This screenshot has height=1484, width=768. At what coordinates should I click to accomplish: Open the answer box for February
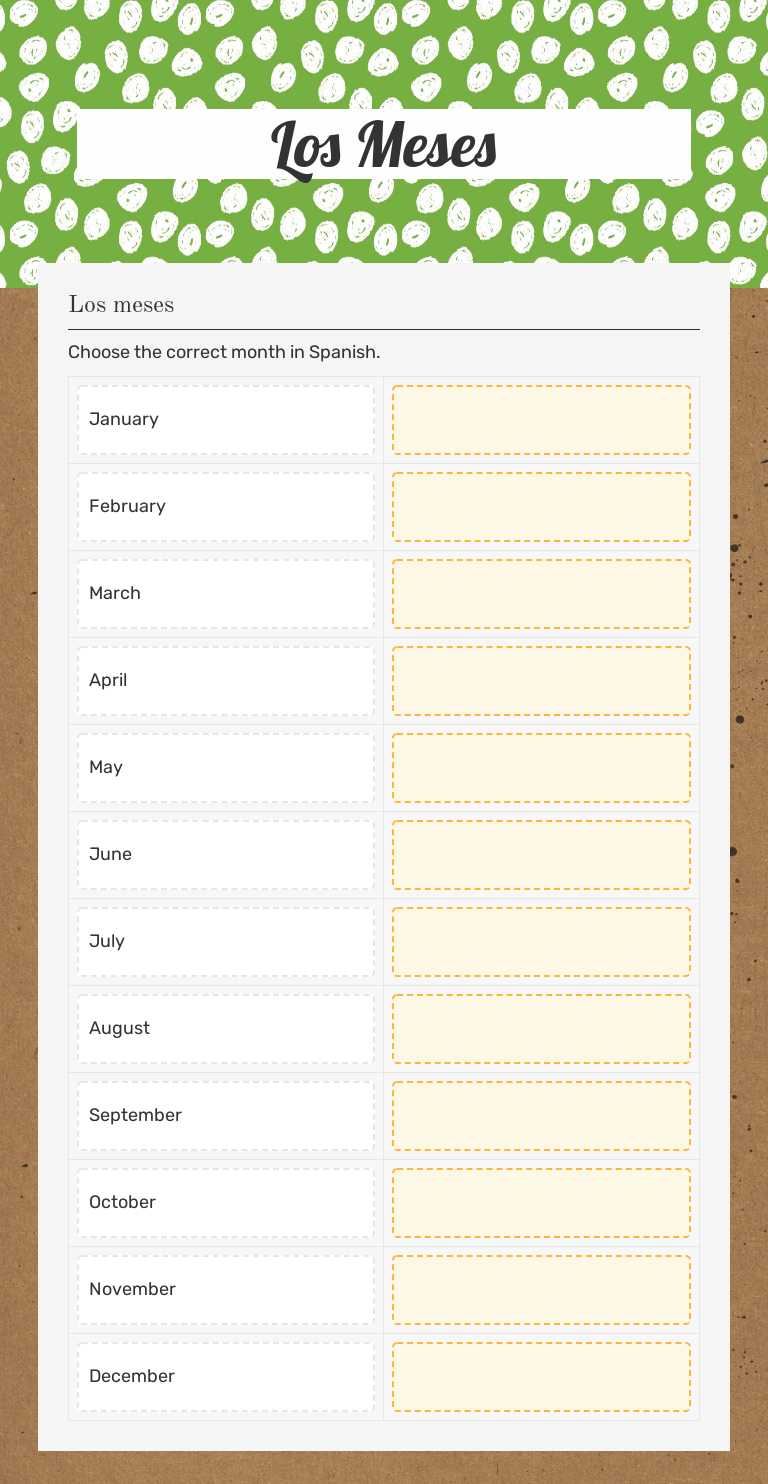(x=541, y=507)
